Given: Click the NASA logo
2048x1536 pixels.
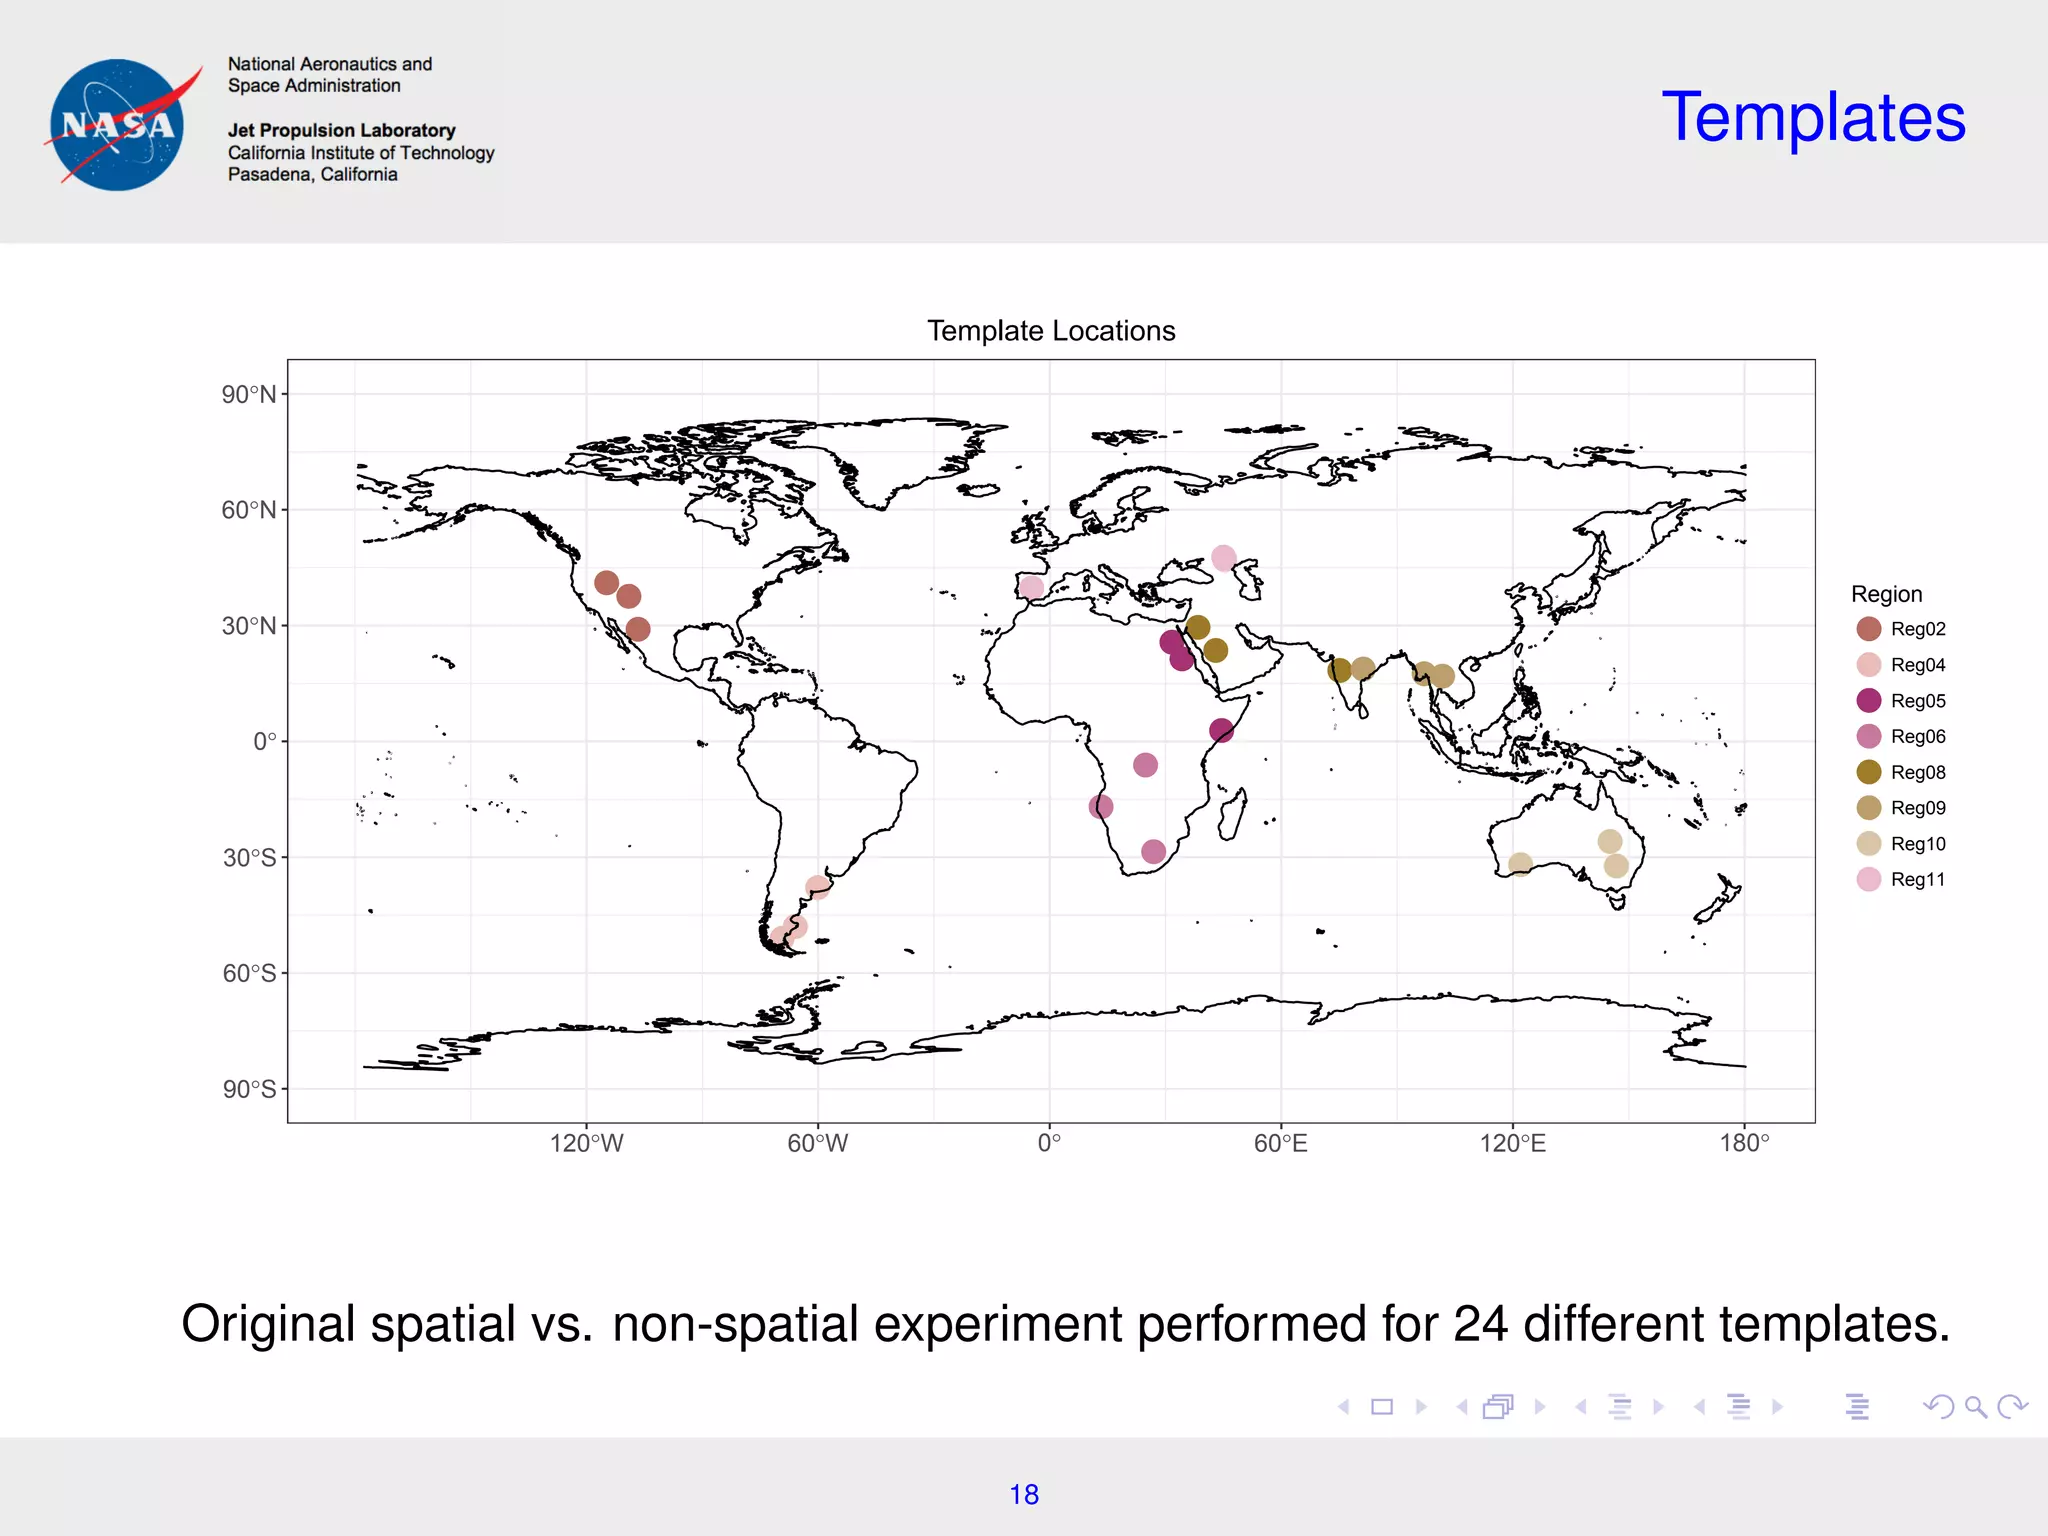Looking at the screenshot, I should (x=120, y=125).
